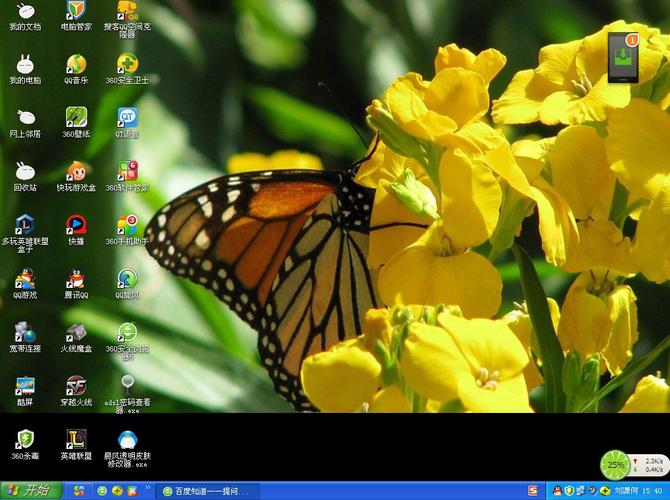Click the 开始 Start button
This screenshot has height=500, width=670.
coord(31,490)
